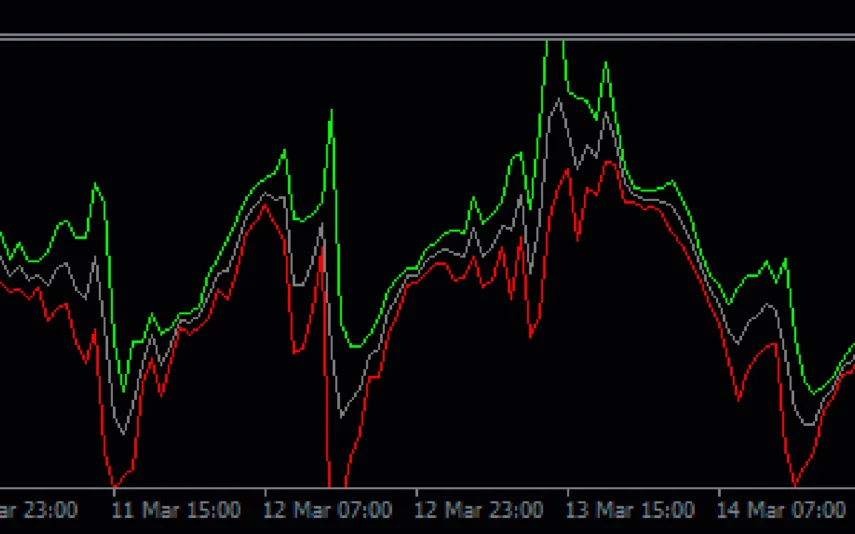
Task: Click the cut-off "23:00" label at left edge
Action: (38, 510)
